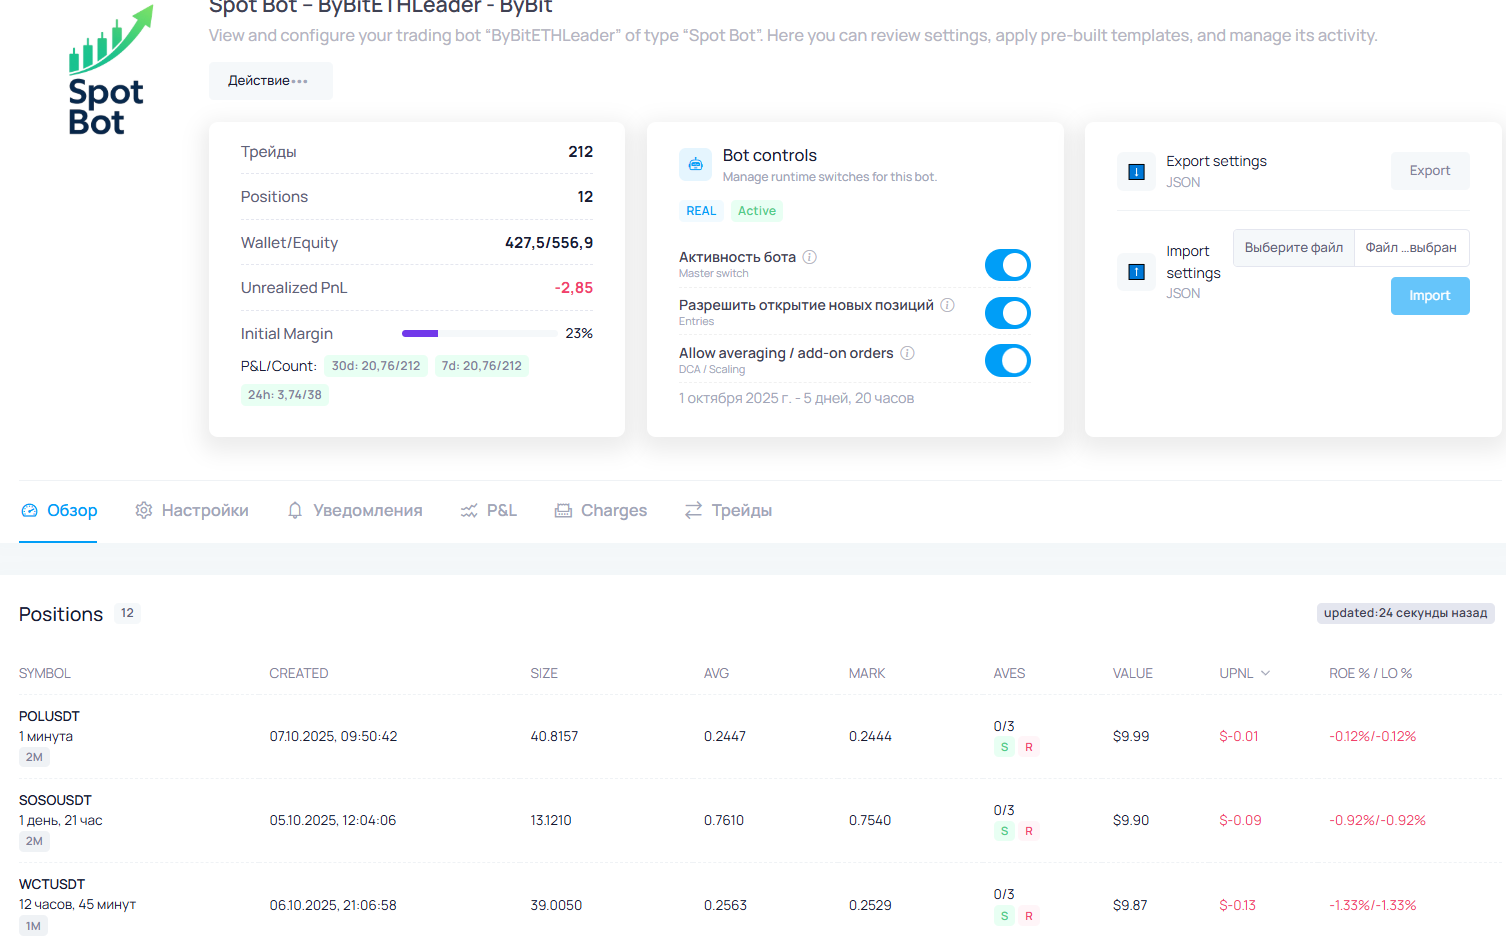1506x938 pixels.
Task: Click the Выберите файл file chooser
Action: coord(1293,248)
